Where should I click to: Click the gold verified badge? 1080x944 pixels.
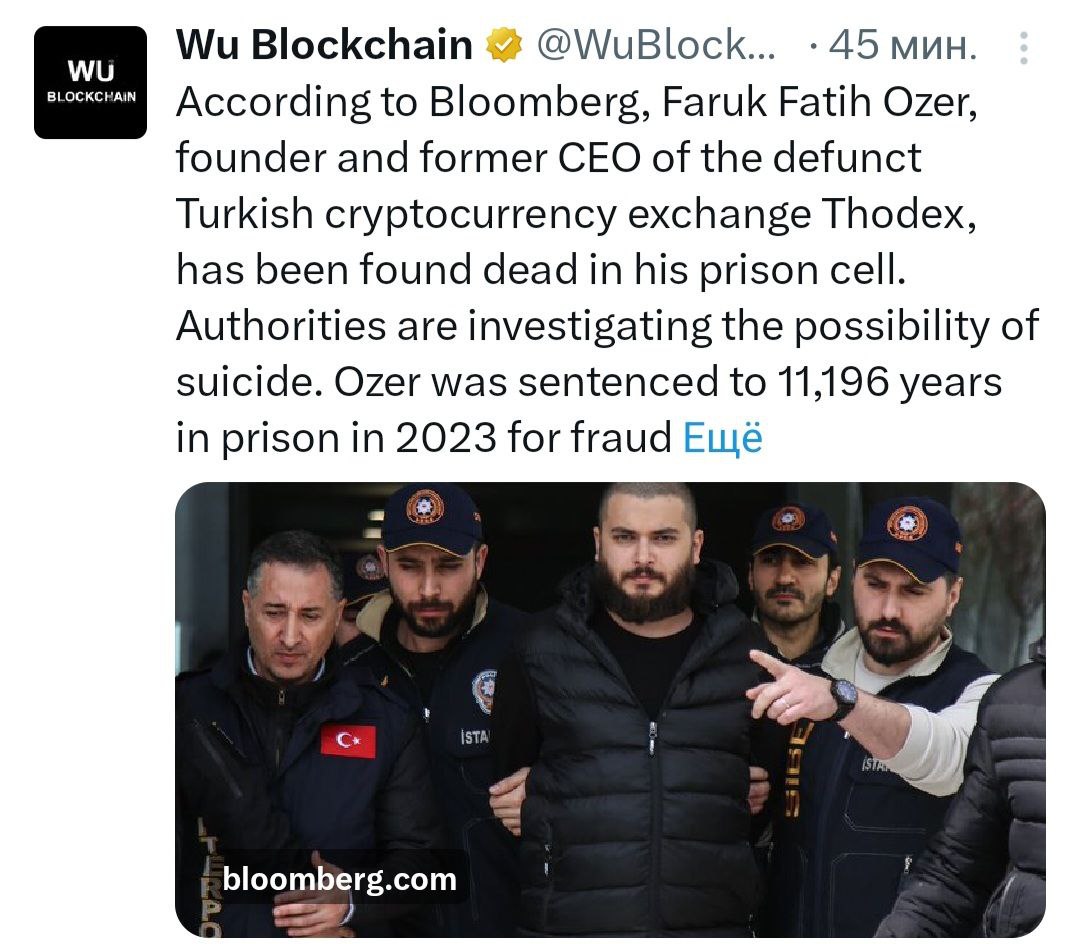[x=503, y=45]
